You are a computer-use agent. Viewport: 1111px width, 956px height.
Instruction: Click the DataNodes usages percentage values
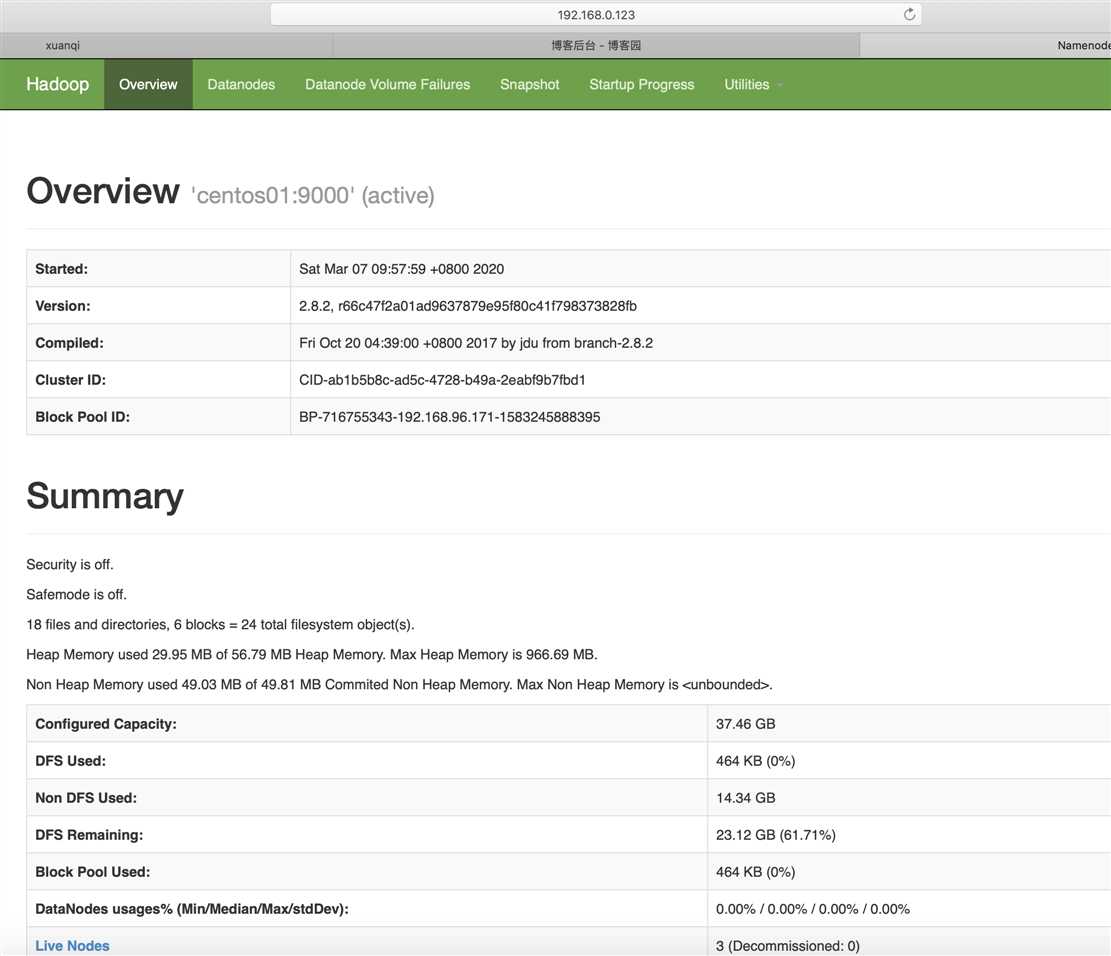pos(813,909)
